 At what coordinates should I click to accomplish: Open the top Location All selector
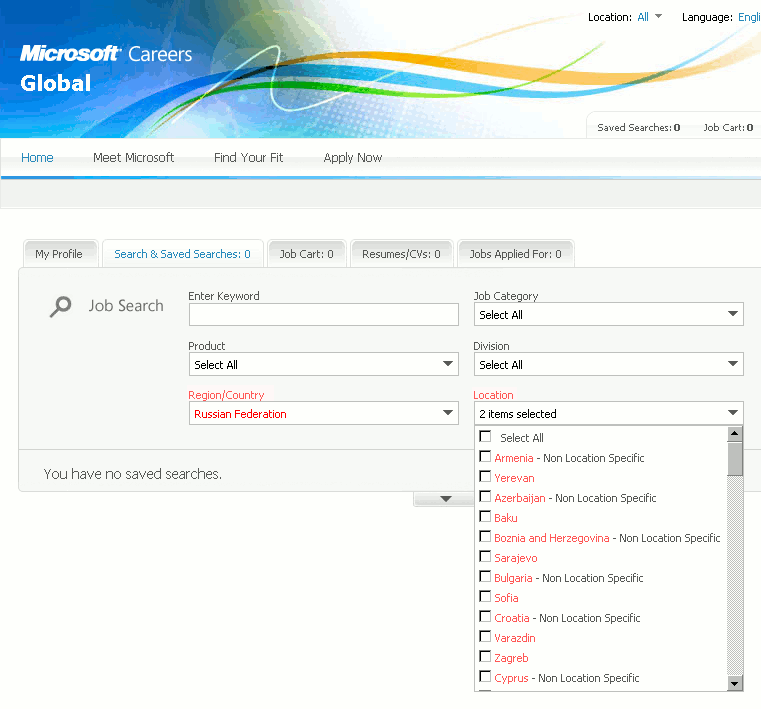[649, 17]
